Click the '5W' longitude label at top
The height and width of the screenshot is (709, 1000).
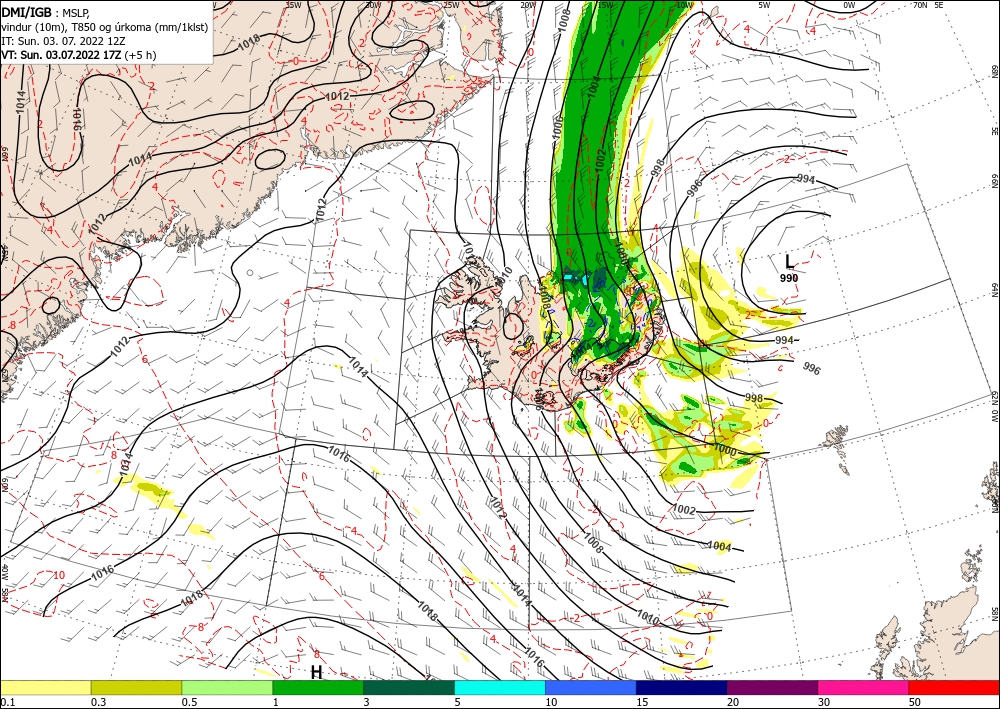coord(764,5)
